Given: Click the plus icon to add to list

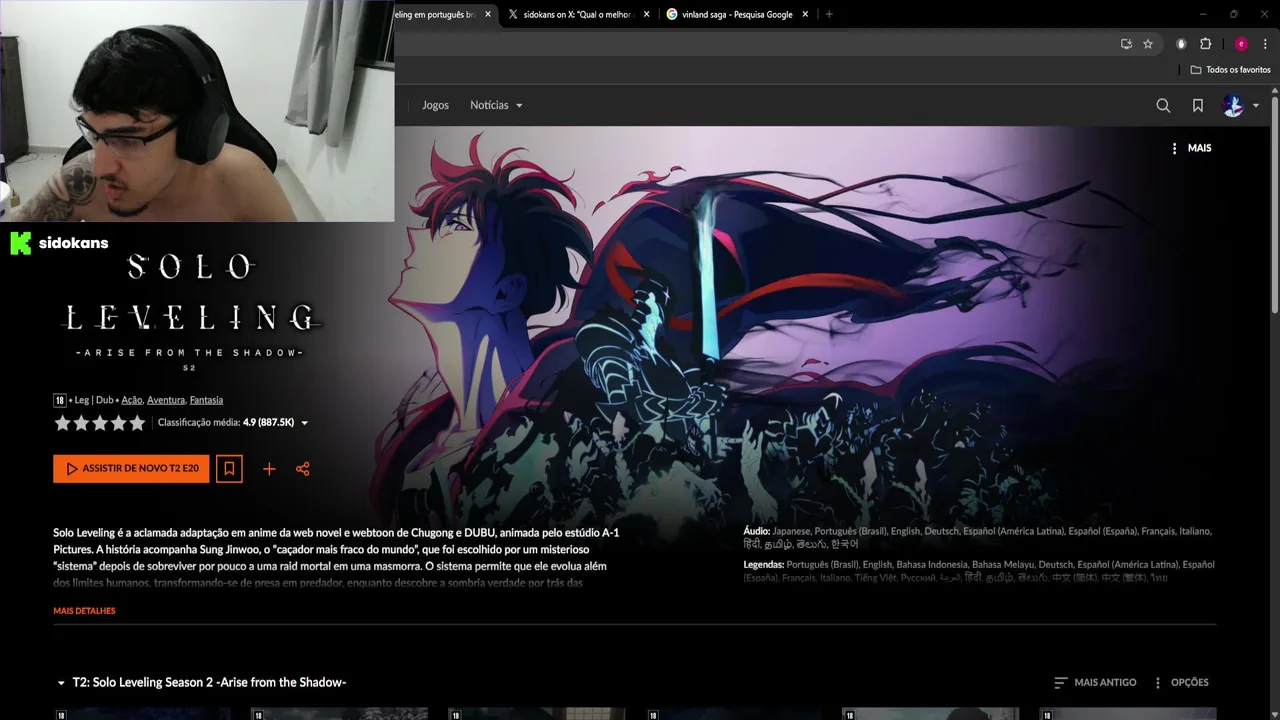Looking at the screenshot, I should [x=269, y=468].
